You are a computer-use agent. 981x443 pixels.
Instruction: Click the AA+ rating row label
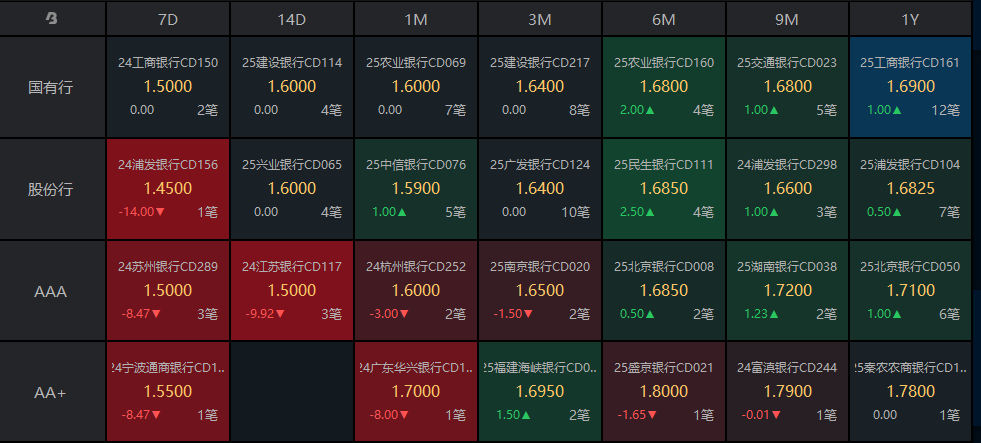53,392
